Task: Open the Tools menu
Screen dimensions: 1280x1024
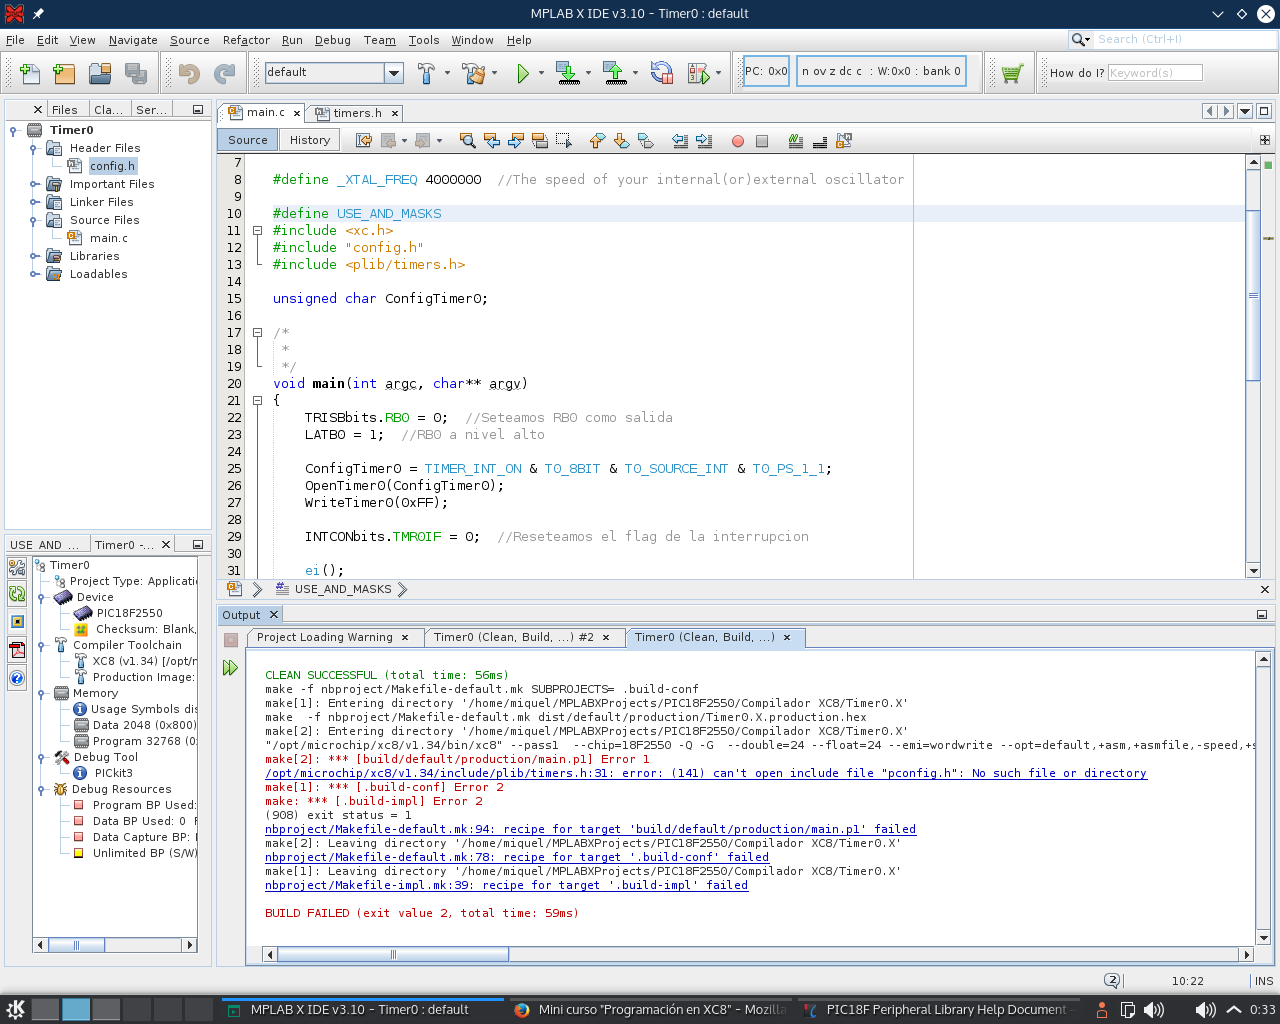Action: [424, 40]
